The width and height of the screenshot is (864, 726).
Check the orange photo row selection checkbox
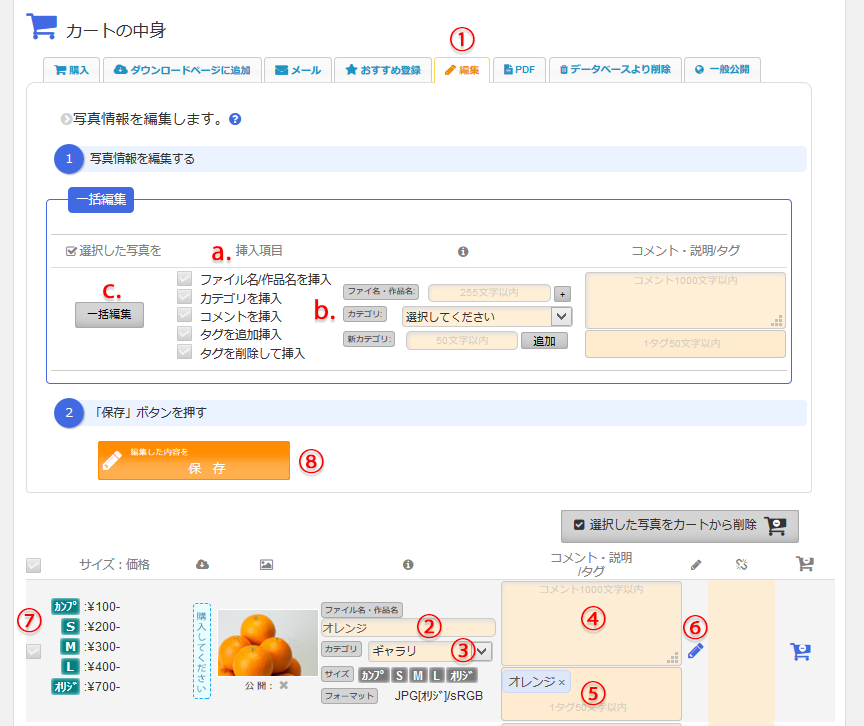click(34, 651)
